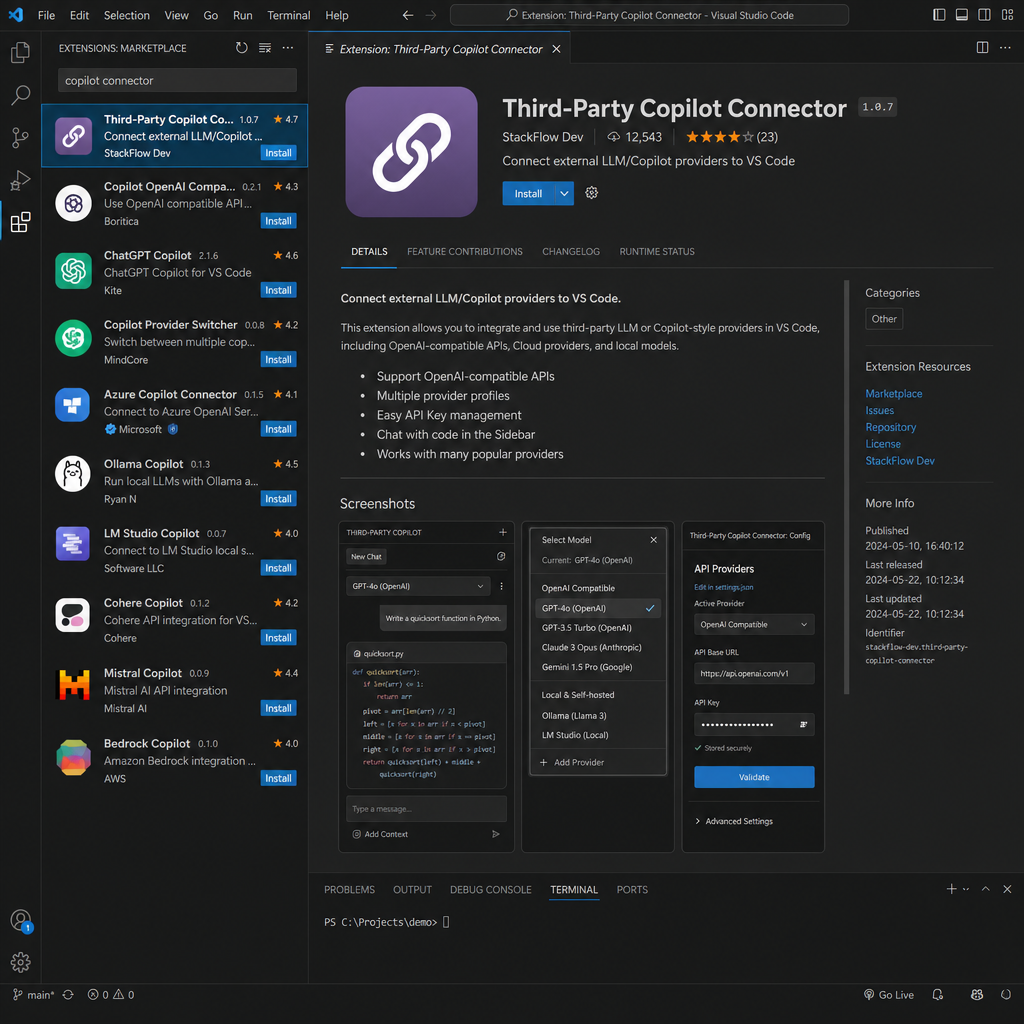Switch to the Changelog tab
The image size is (1024, 1024).
(x=571, y=251)
